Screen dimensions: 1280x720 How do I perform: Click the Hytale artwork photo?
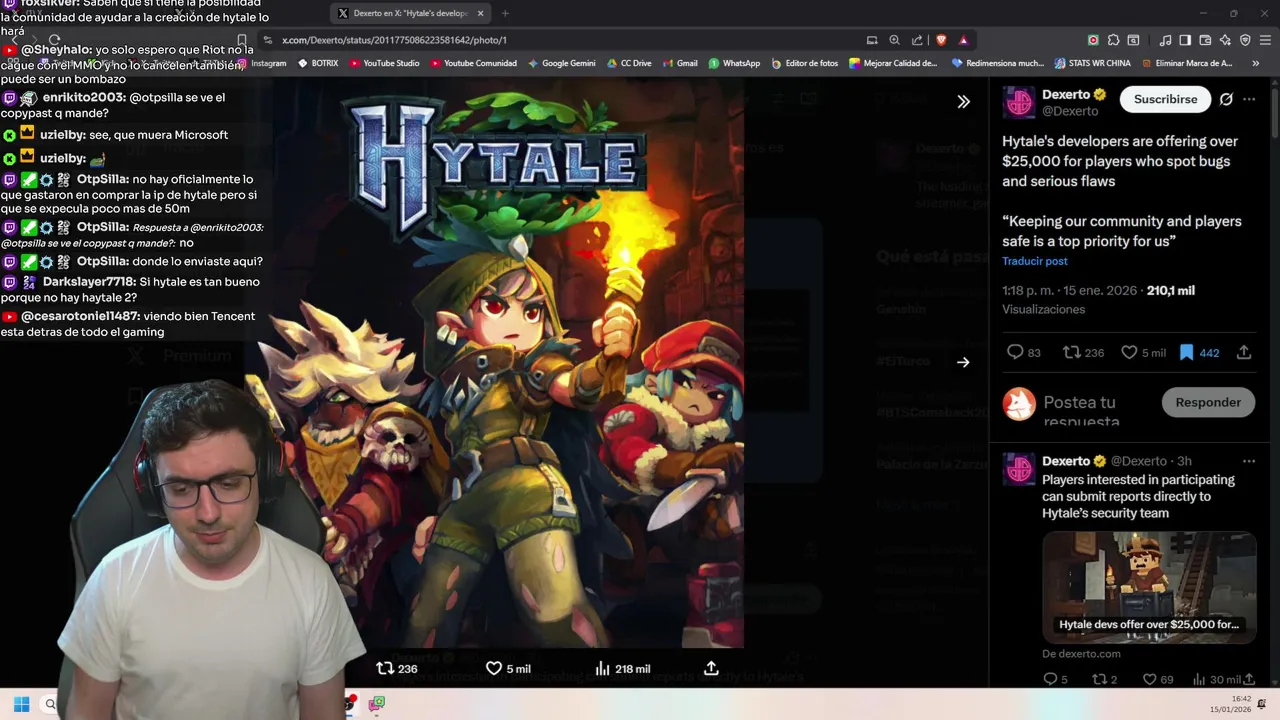(x=494, y=362)
